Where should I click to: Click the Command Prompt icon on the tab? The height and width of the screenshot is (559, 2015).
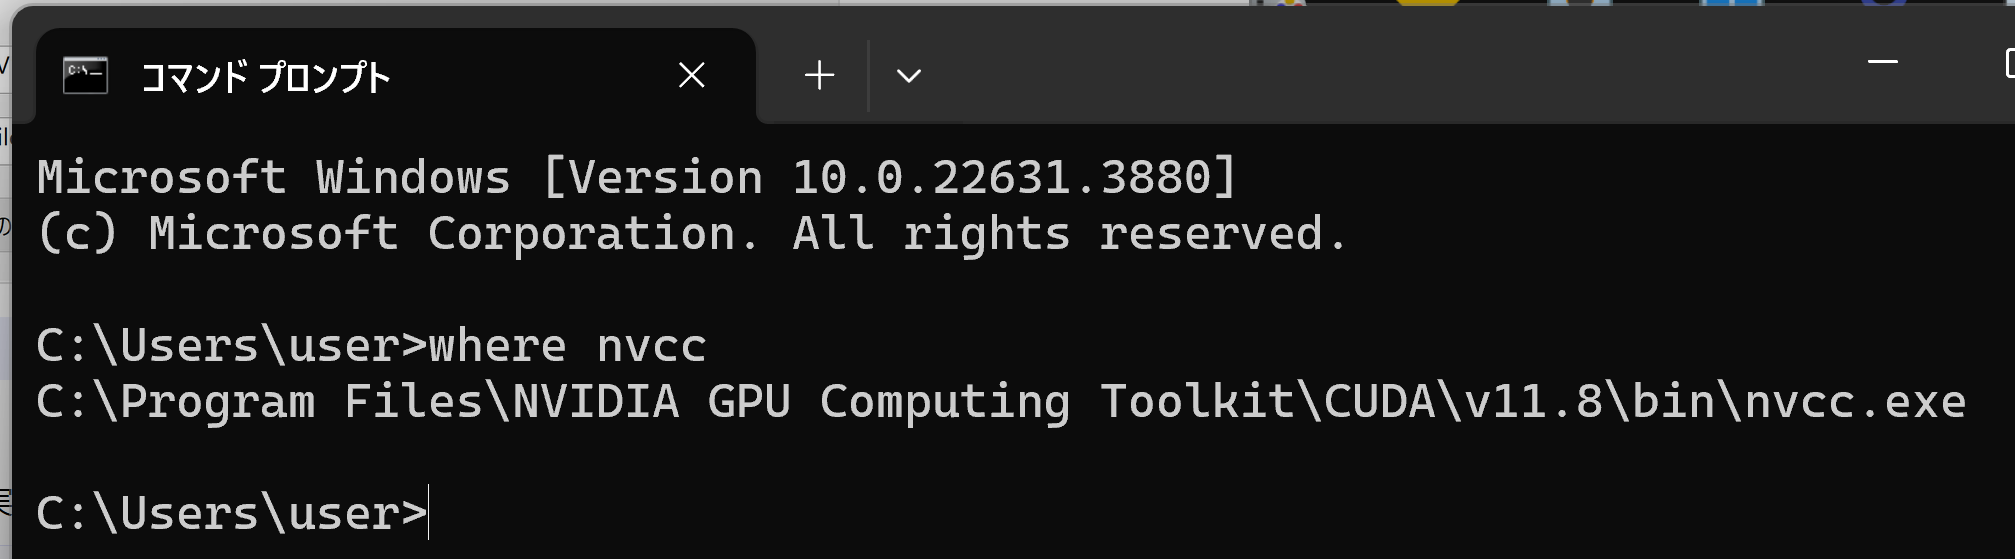pyautogui.click(x=85, y=76)
